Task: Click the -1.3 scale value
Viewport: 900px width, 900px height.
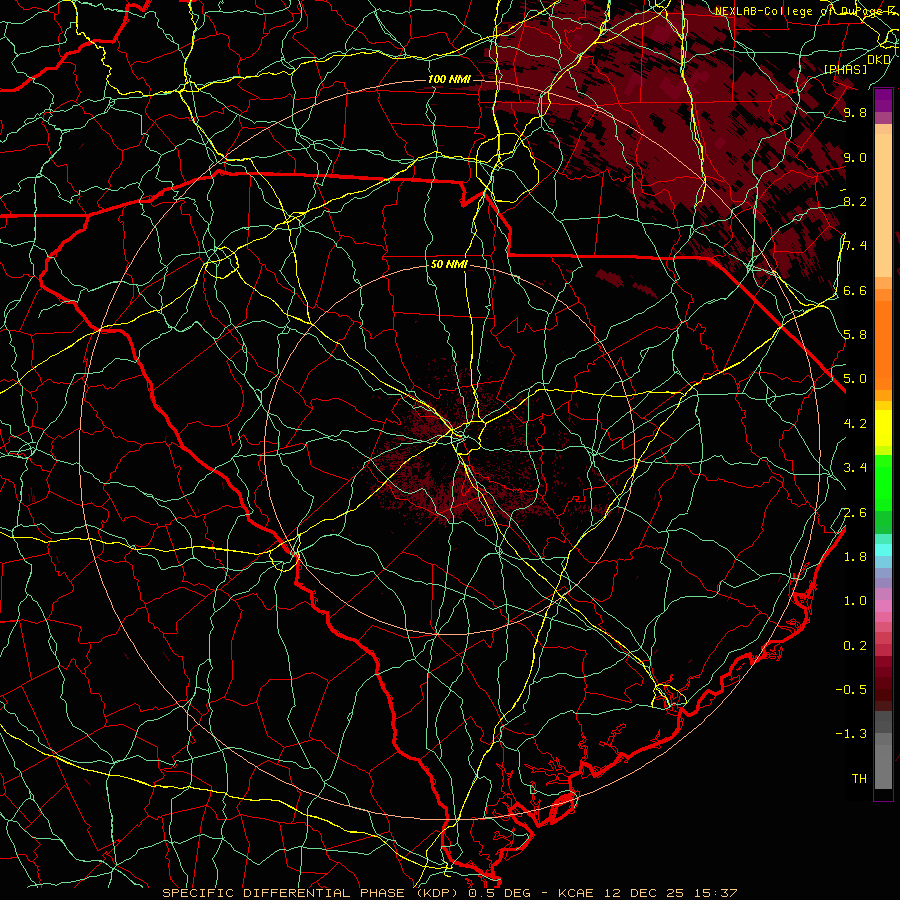Action: click(851, 734)
